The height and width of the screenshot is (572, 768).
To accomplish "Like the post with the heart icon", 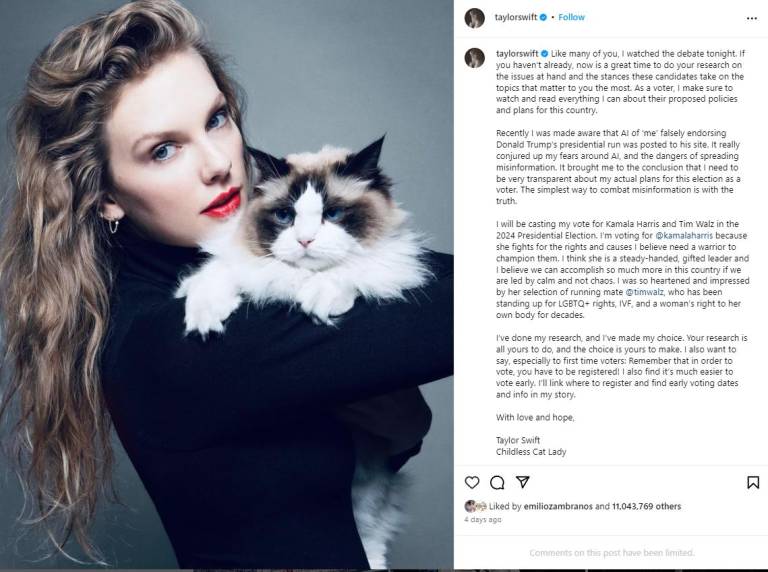I will [472, 482].
